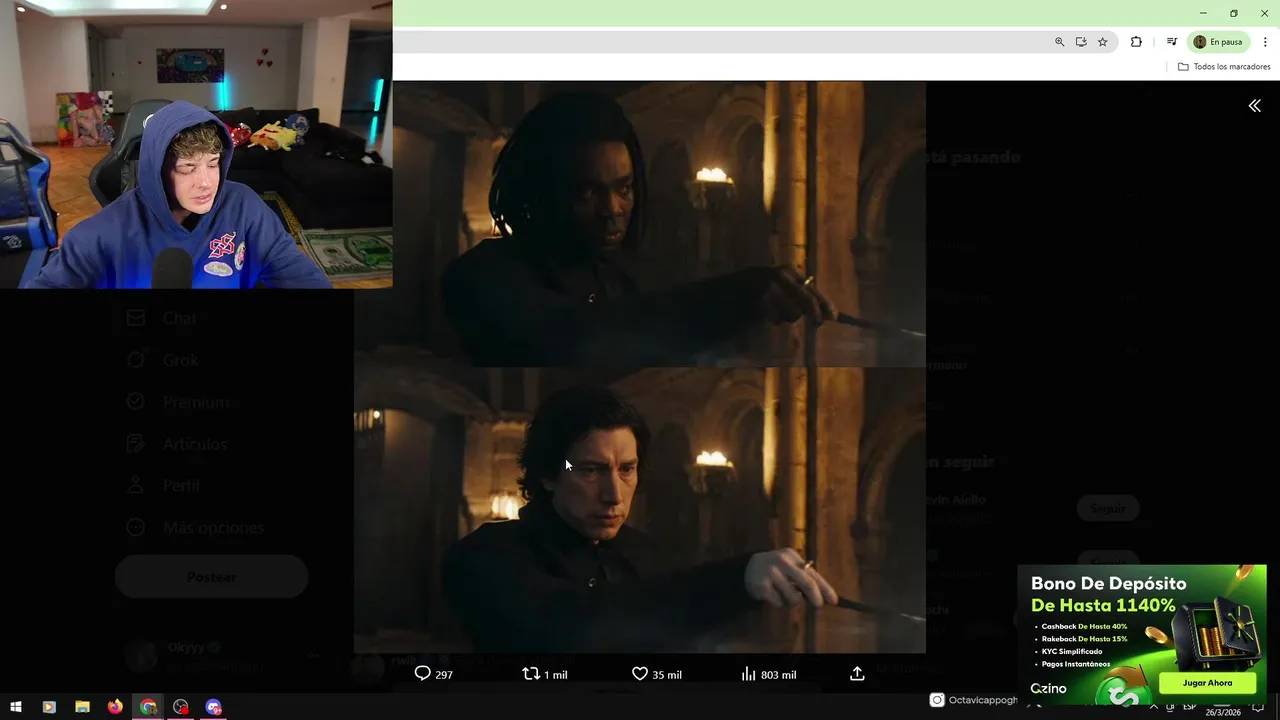Bookmark this page with the star icon
Screen dimensions: 1280x720
pos(1103,42)
